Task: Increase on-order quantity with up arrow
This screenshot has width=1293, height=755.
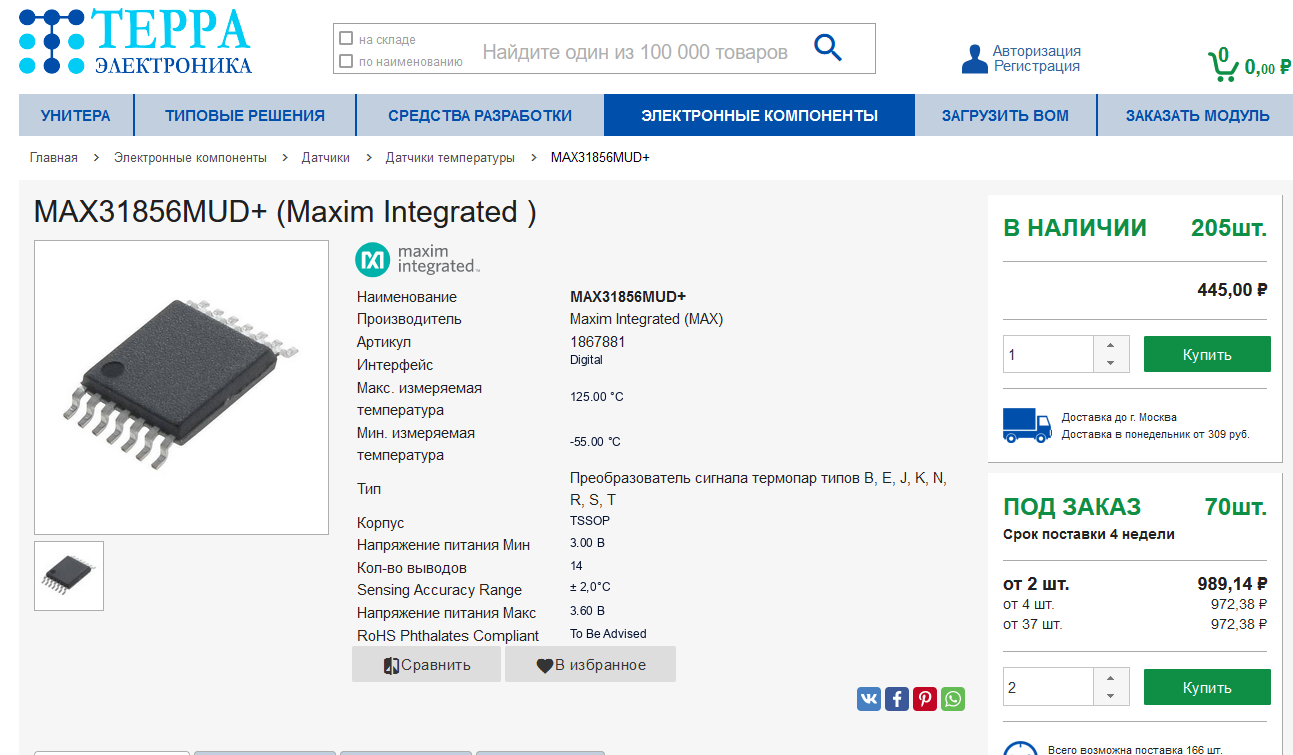Action: [1111, 678]
